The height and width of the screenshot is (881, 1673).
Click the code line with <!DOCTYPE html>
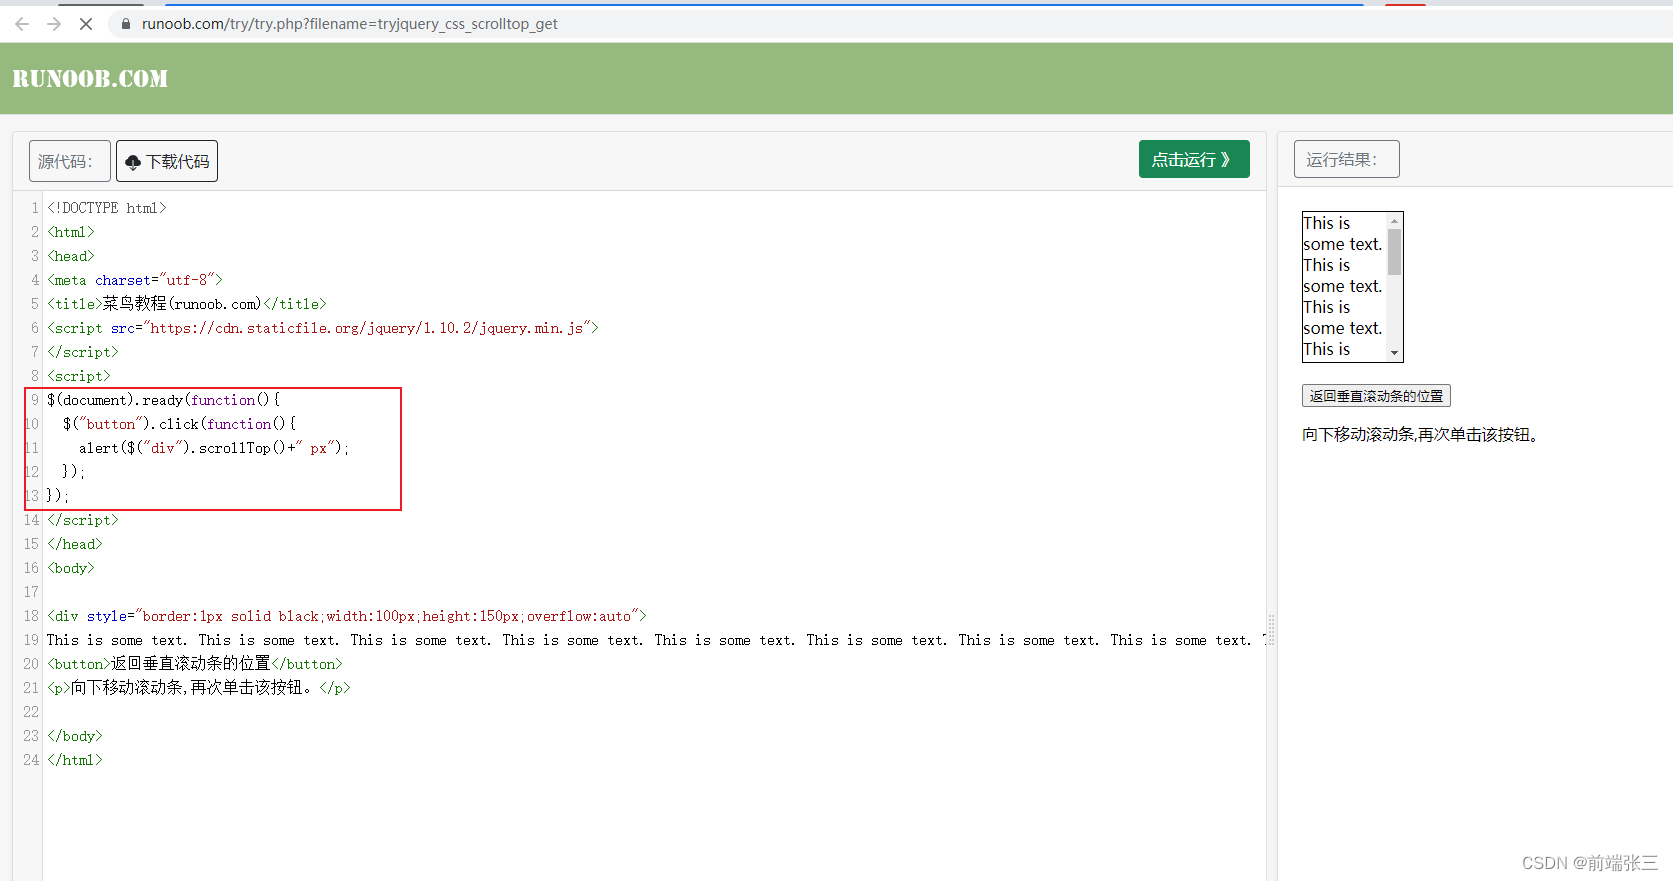(107, 208)
